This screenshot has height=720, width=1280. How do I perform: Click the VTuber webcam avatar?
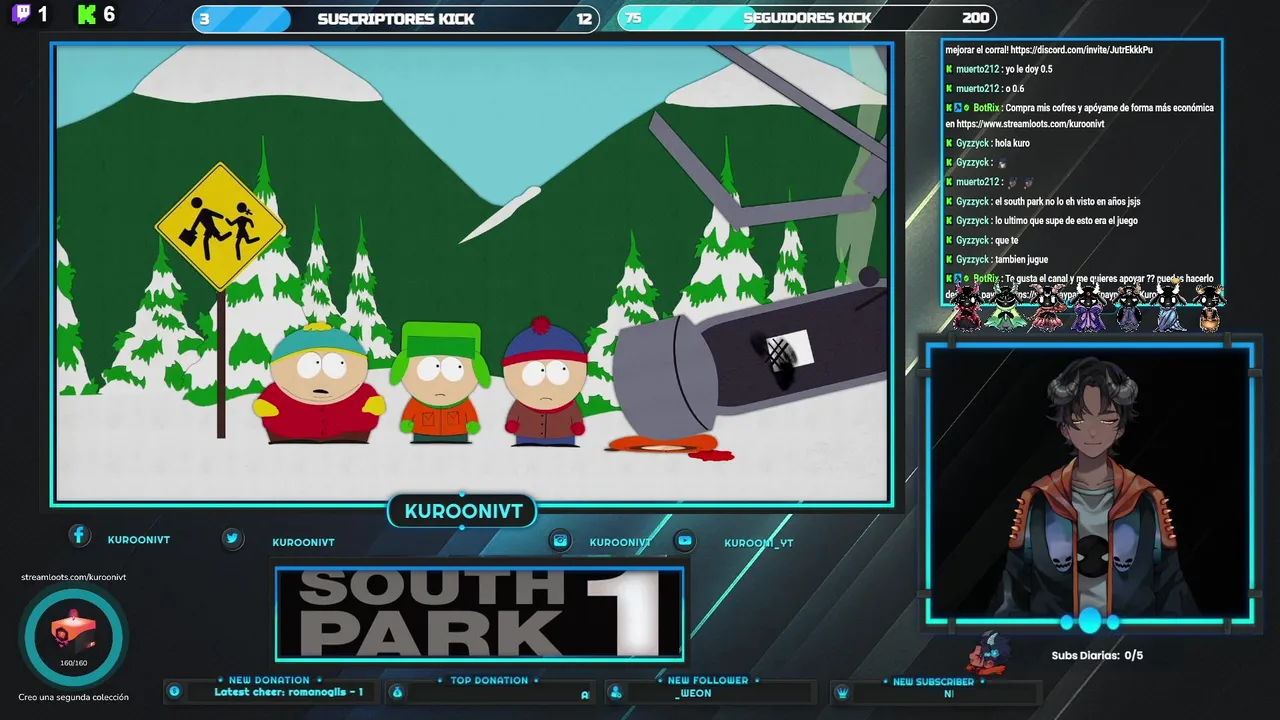click(1090, 484)
